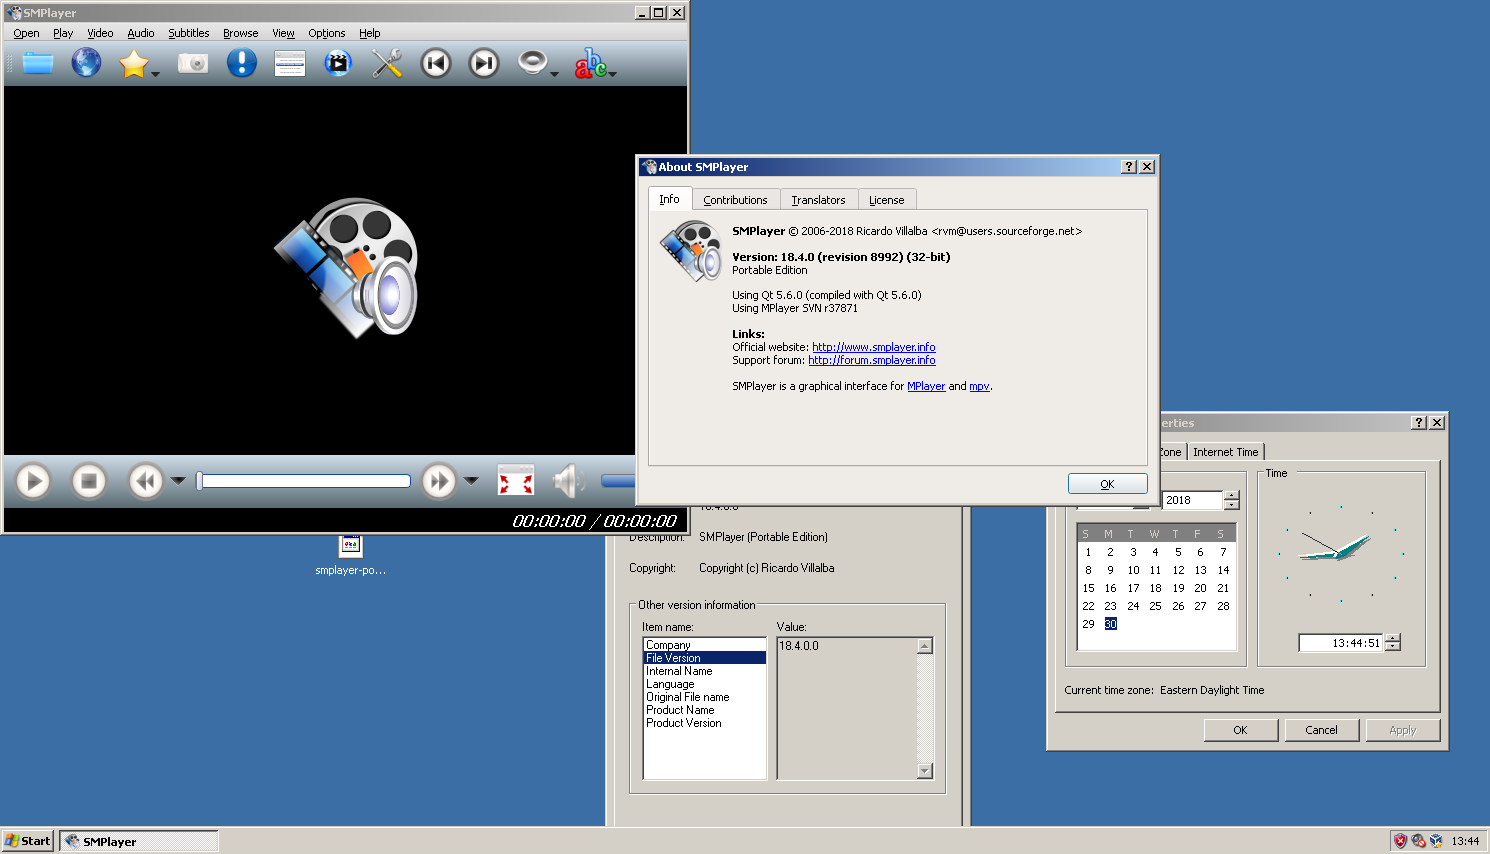This screenshot has height=854, width=1490.
Task: Open the Options menu
Action: (x=326, y=33)
